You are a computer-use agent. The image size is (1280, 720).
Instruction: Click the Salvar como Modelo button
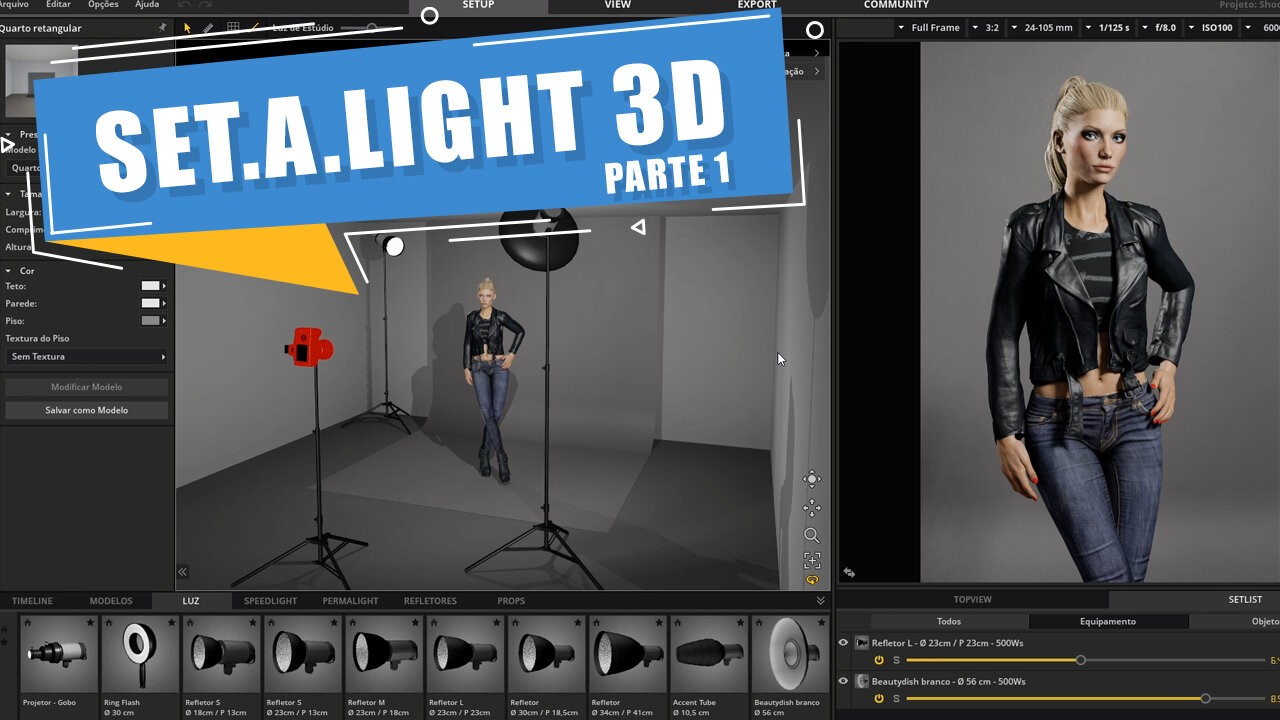click(87, 410)
